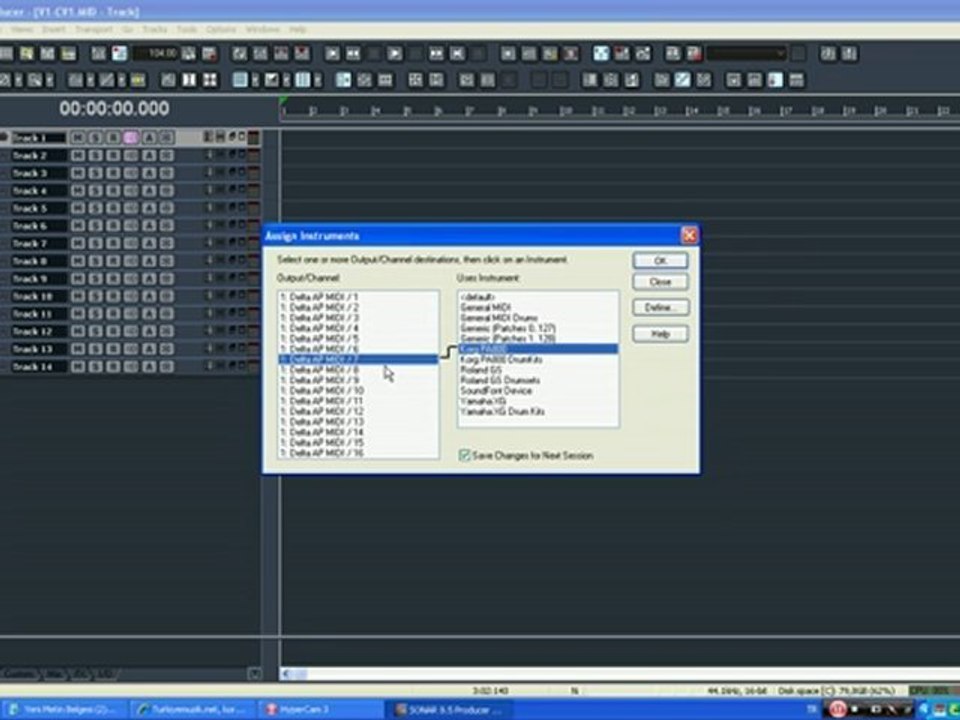Switch to the I/O tab below track list
This screenshot has width=960, height=720.
[x=105, y=675]
